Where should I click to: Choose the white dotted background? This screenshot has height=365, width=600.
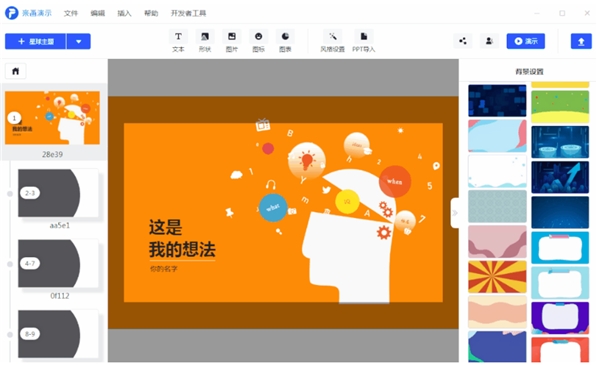(x=497, y=171)
